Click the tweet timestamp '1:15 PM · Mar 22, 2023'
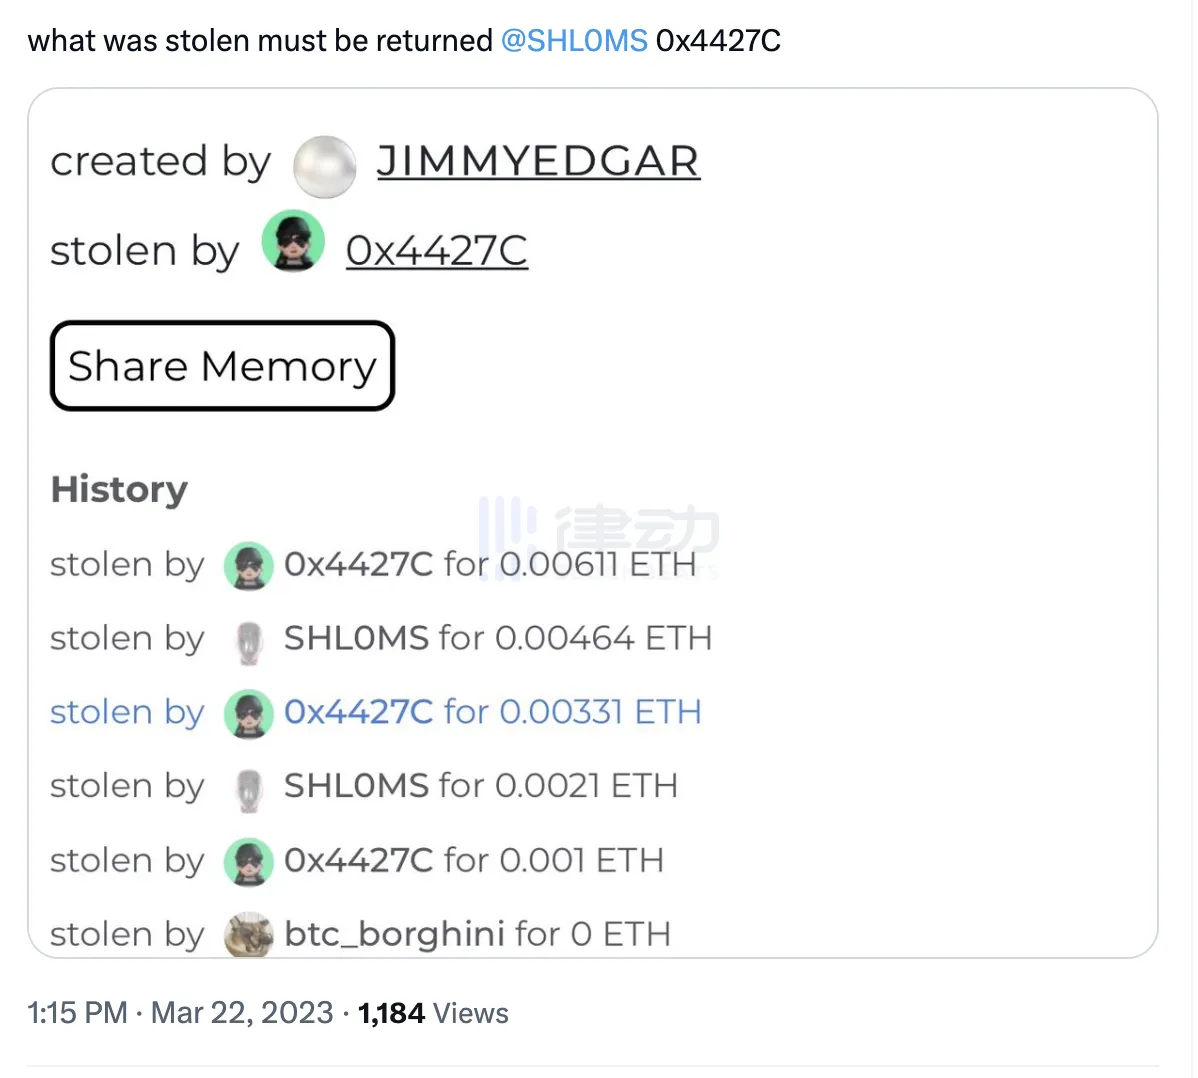This screenshot has width=1198, height=1078. click(x=180, y=1013)
